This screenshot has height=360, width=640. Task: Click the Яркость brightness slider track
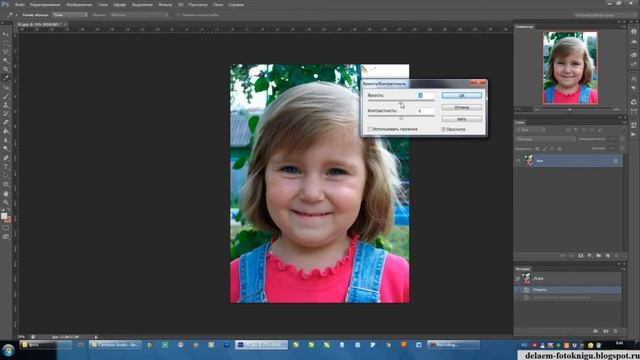(401, 101)
